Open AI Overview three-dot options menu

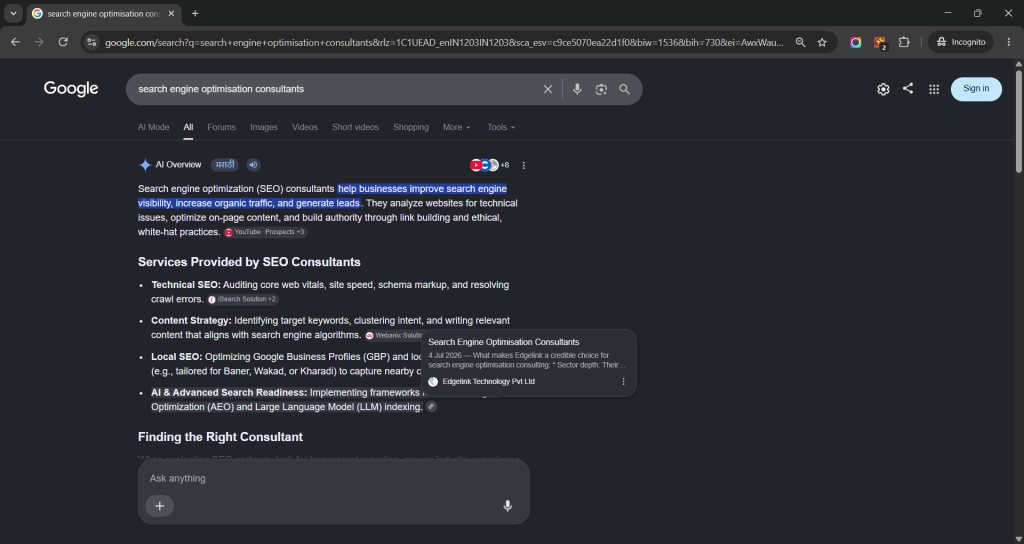[523, 166]
